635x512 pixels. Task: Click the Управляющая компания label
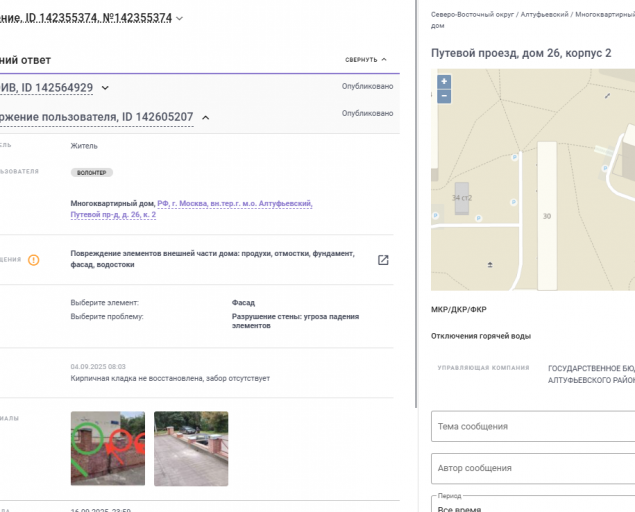coord(483,368)
